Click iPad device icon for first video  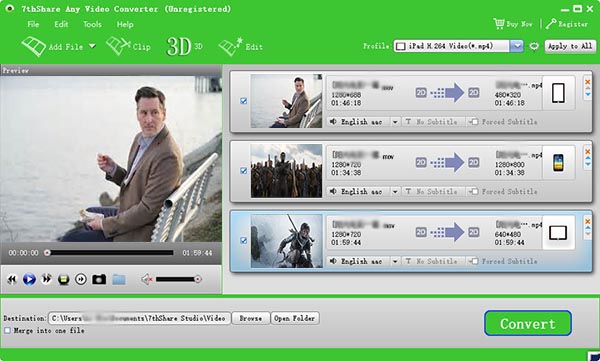(x=558, y=93)
